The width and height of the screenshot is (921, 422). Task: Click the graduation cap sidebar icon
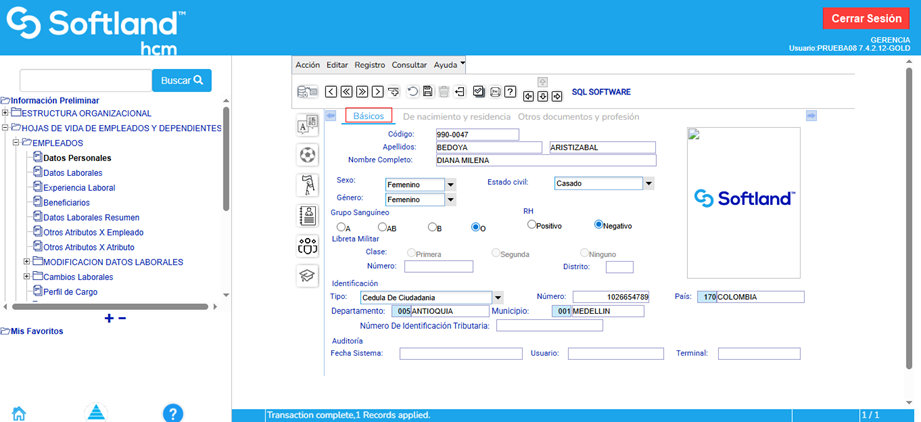(x=308, y=276)
